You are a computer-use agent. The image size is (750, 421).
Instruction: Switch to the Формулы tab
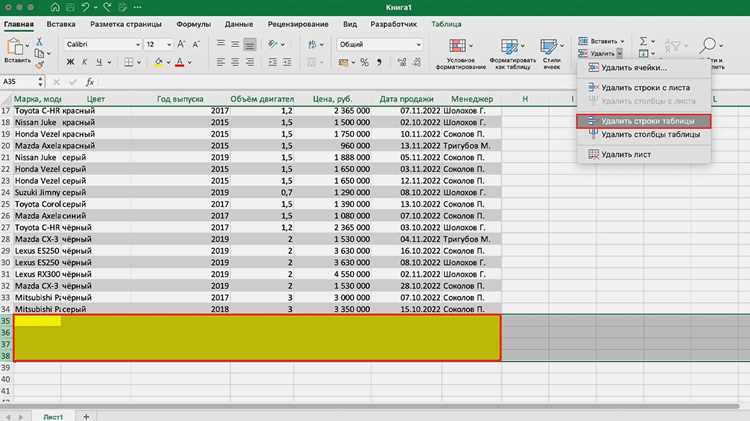(193, 24)
